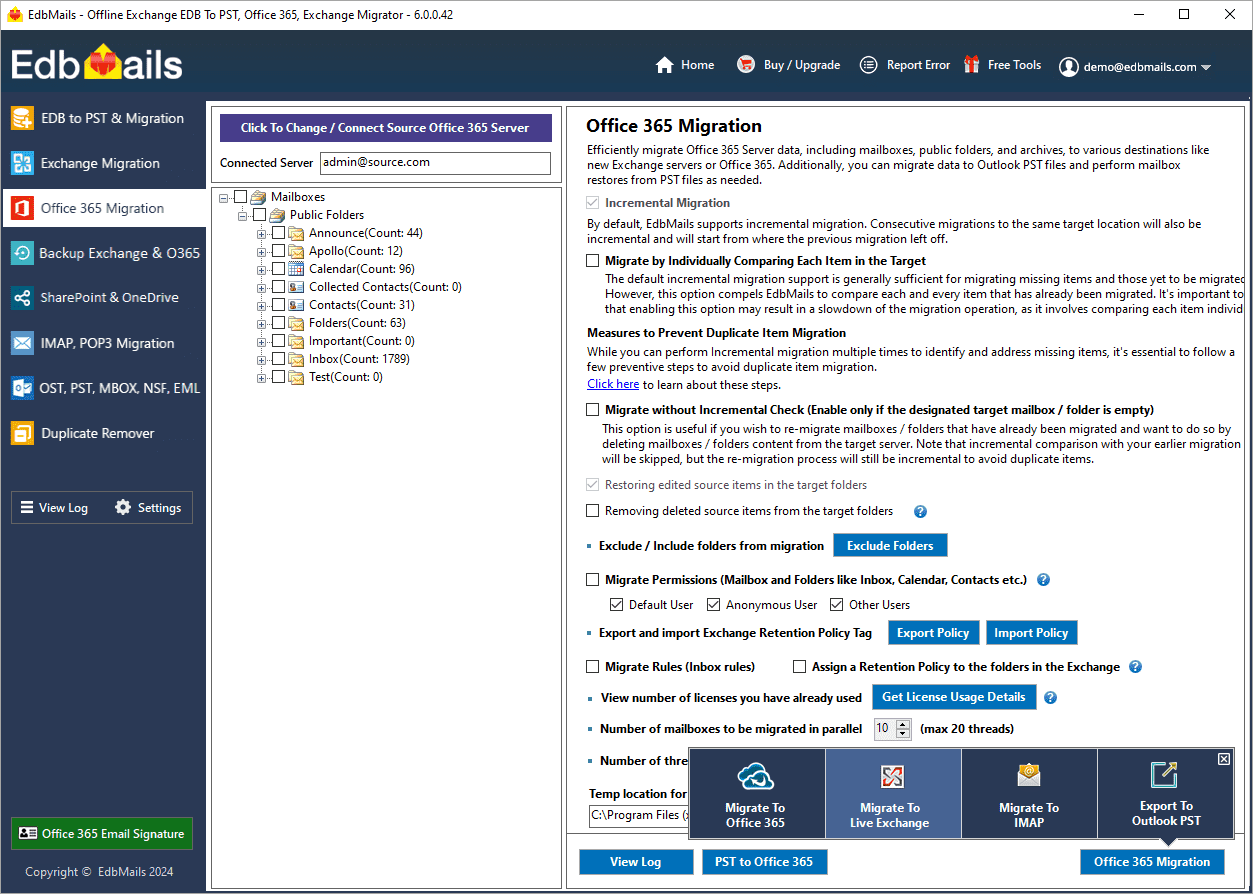Click the Settings gear icon
The height and width of the screenshot is (894, 1253).
(x=123, y=508)
